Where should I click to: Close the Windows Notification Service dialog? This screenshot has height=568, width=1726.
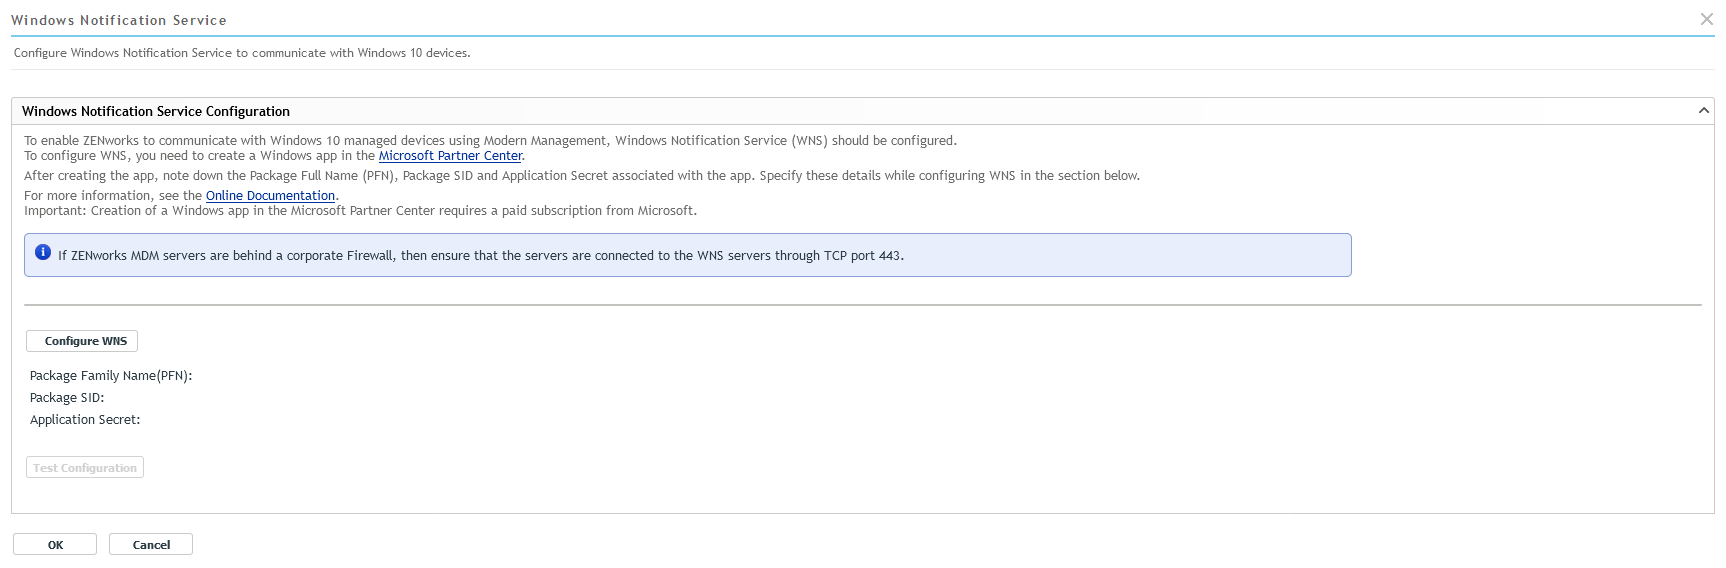click(1706, 19)
